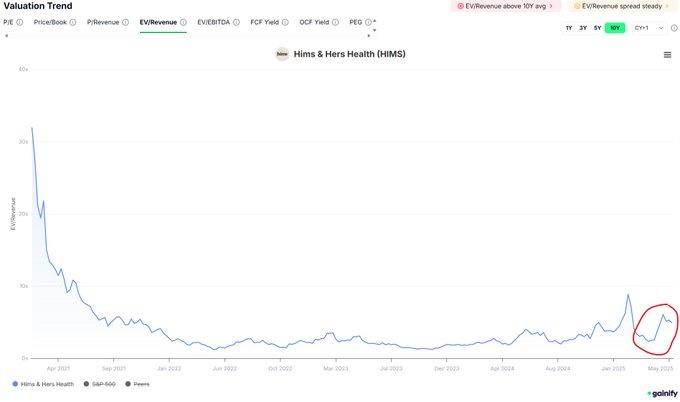Image resolution: width=680 pixels, height=402 pixels.
Task: Switch to the Price/Book tab
Action: coord(50,22)
